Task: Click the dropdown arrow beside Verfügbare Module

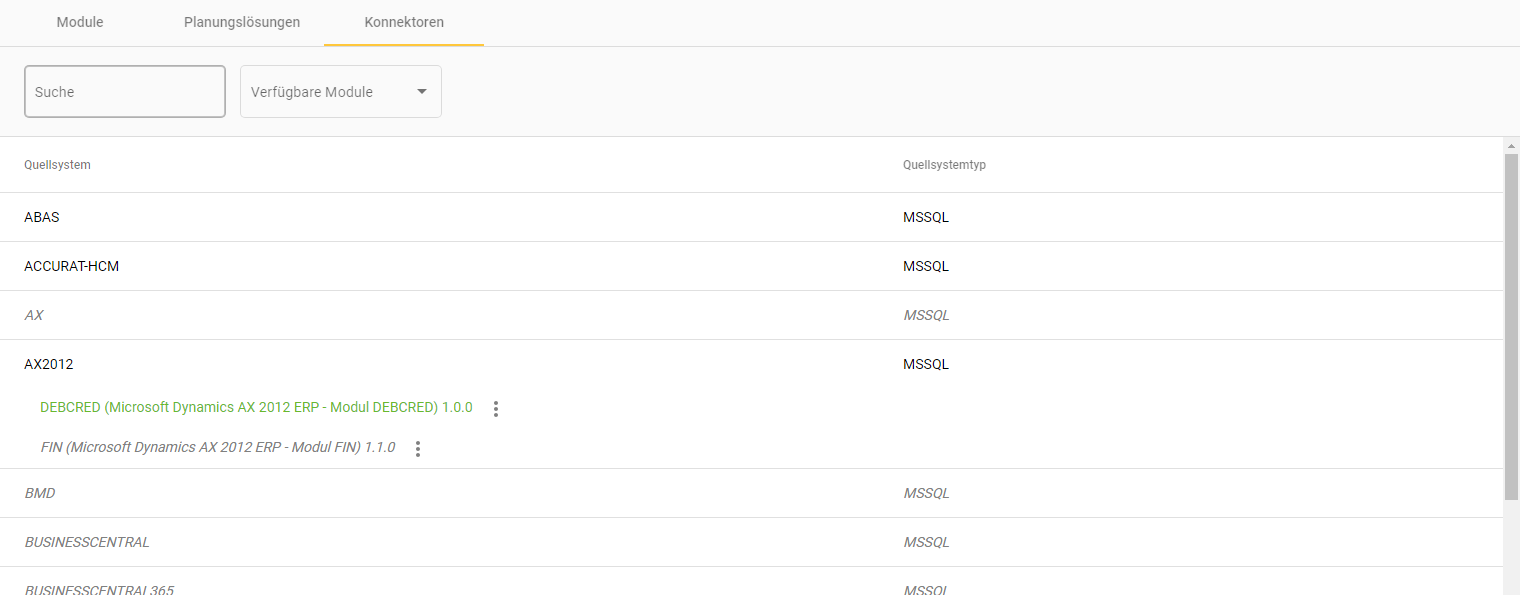Action: point(422,92)
